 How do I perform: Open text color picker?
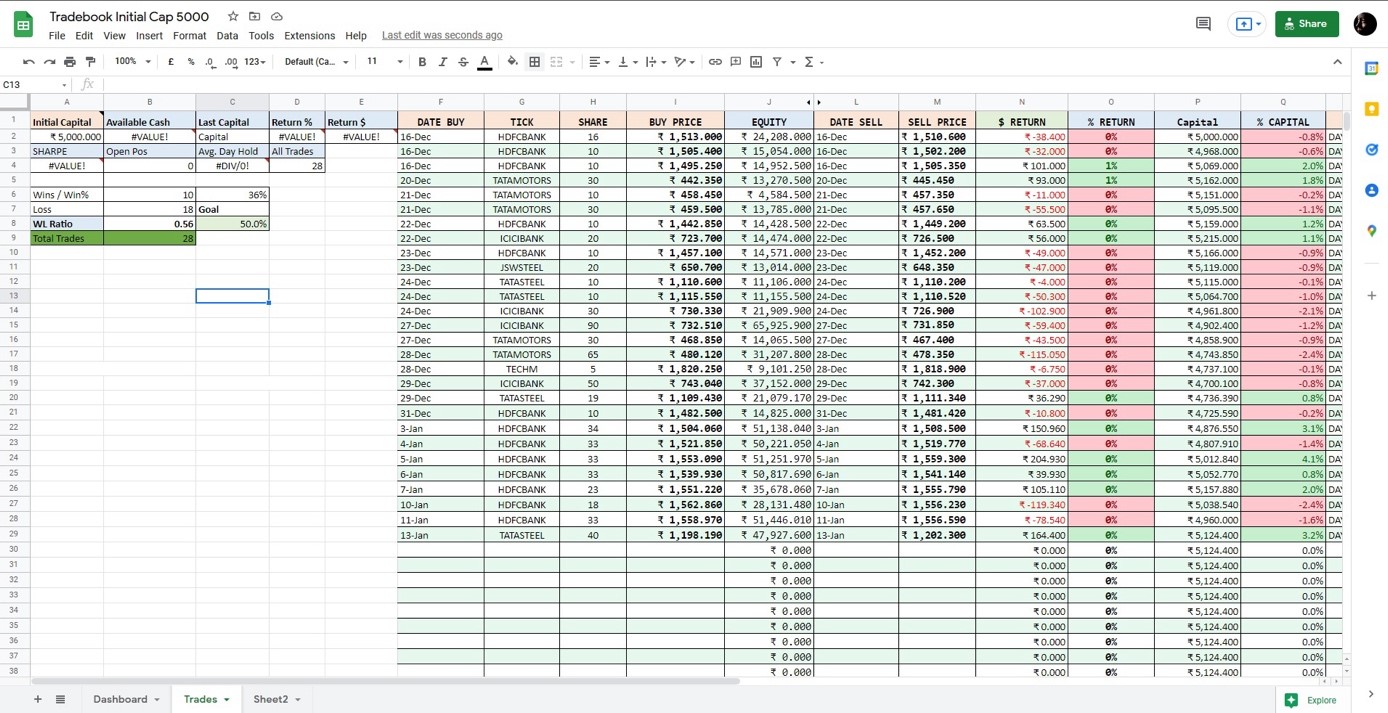(x=485, y=62)
